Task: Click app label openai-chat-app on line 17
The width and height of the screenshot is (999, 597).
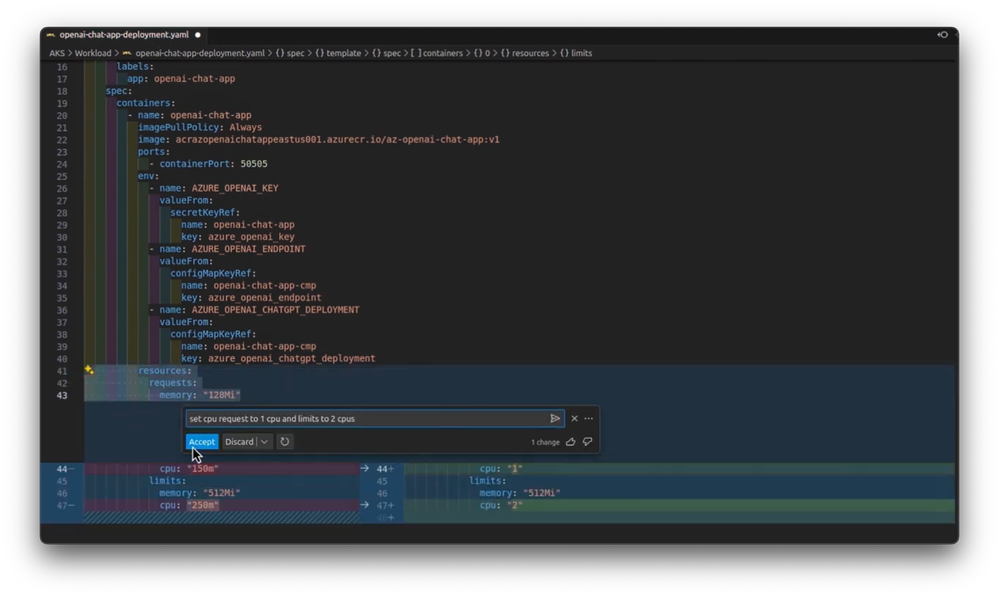Action: tap(194, 79)
